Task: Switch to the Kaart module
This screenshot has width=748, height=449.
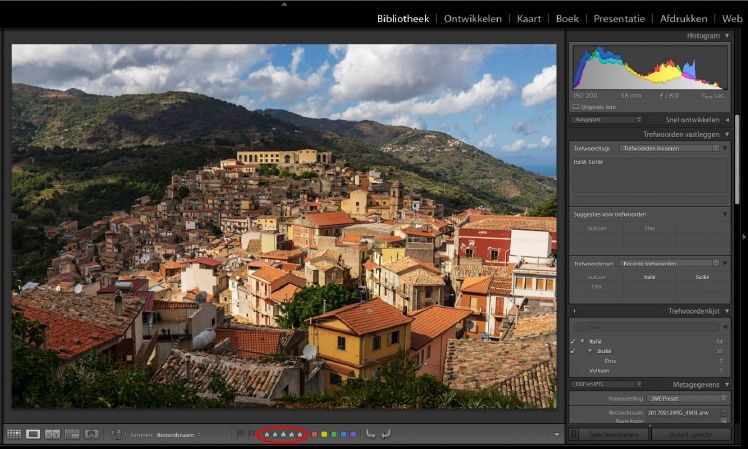Action: tap(529, 19)
